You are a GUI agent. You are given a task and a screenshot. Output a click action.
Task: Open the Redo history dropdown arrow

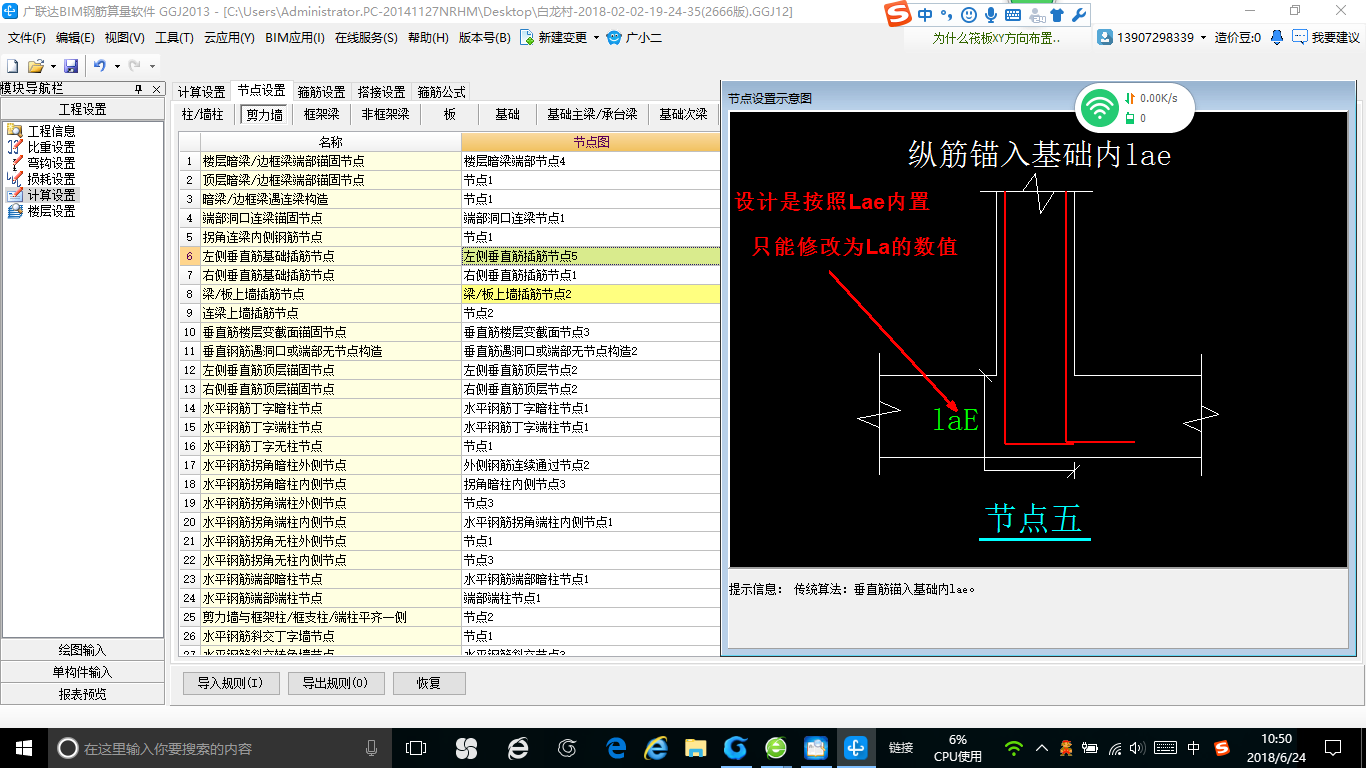(152, 66)
